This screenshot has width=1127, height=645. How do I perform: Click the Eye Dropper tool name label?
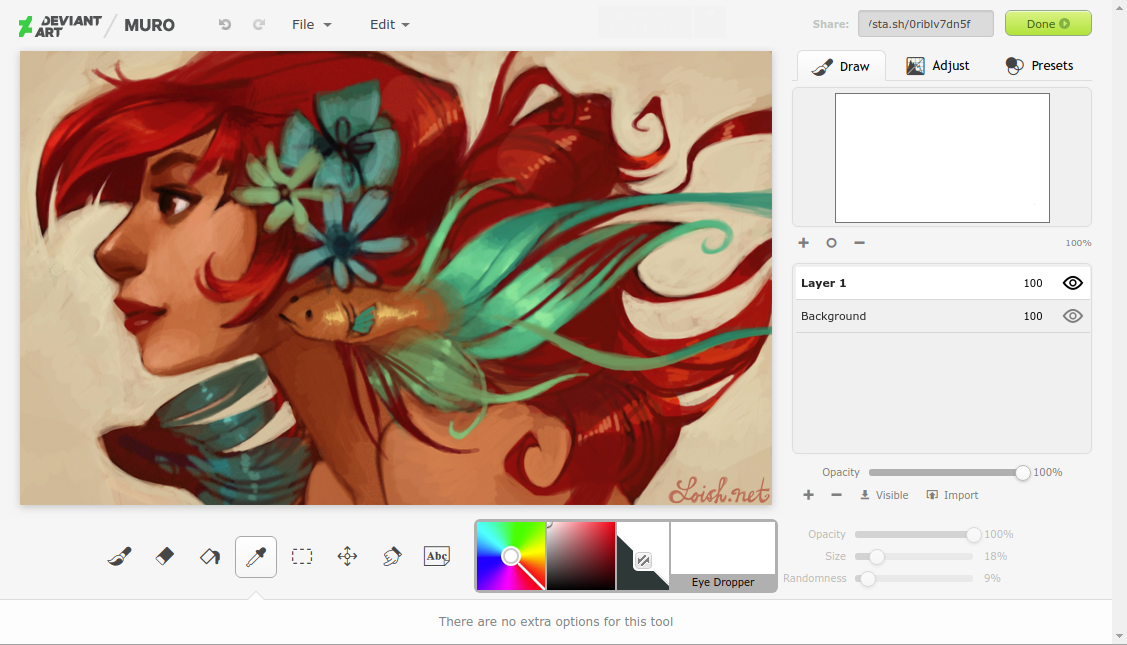coord(723,582)
